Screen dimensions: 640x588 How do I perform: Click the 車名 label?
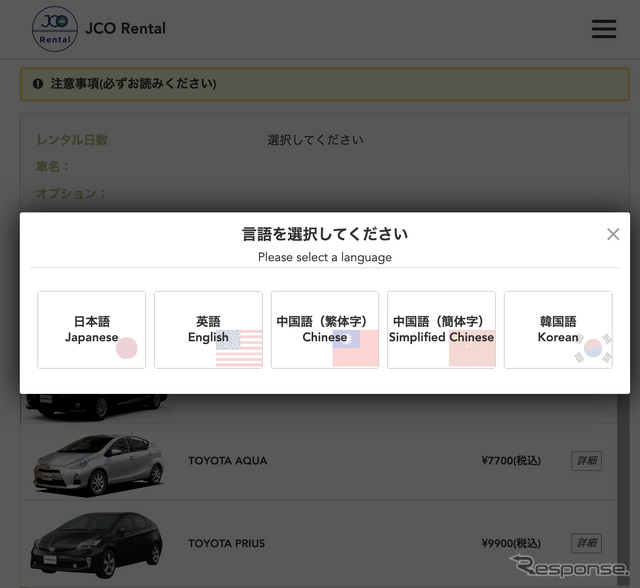point(53,166)
